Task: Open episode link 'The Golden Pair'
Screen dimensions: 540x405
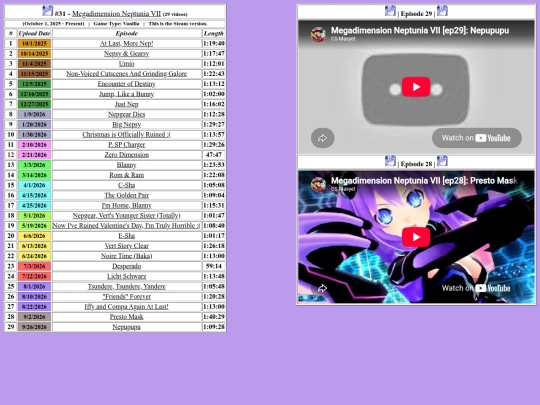Action: (126, 195)
